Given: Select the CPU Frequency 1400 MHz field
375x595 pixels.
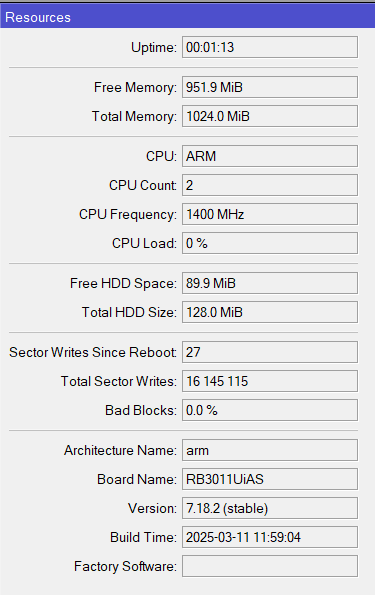Looking at the screenshot, I should (270, 214).
